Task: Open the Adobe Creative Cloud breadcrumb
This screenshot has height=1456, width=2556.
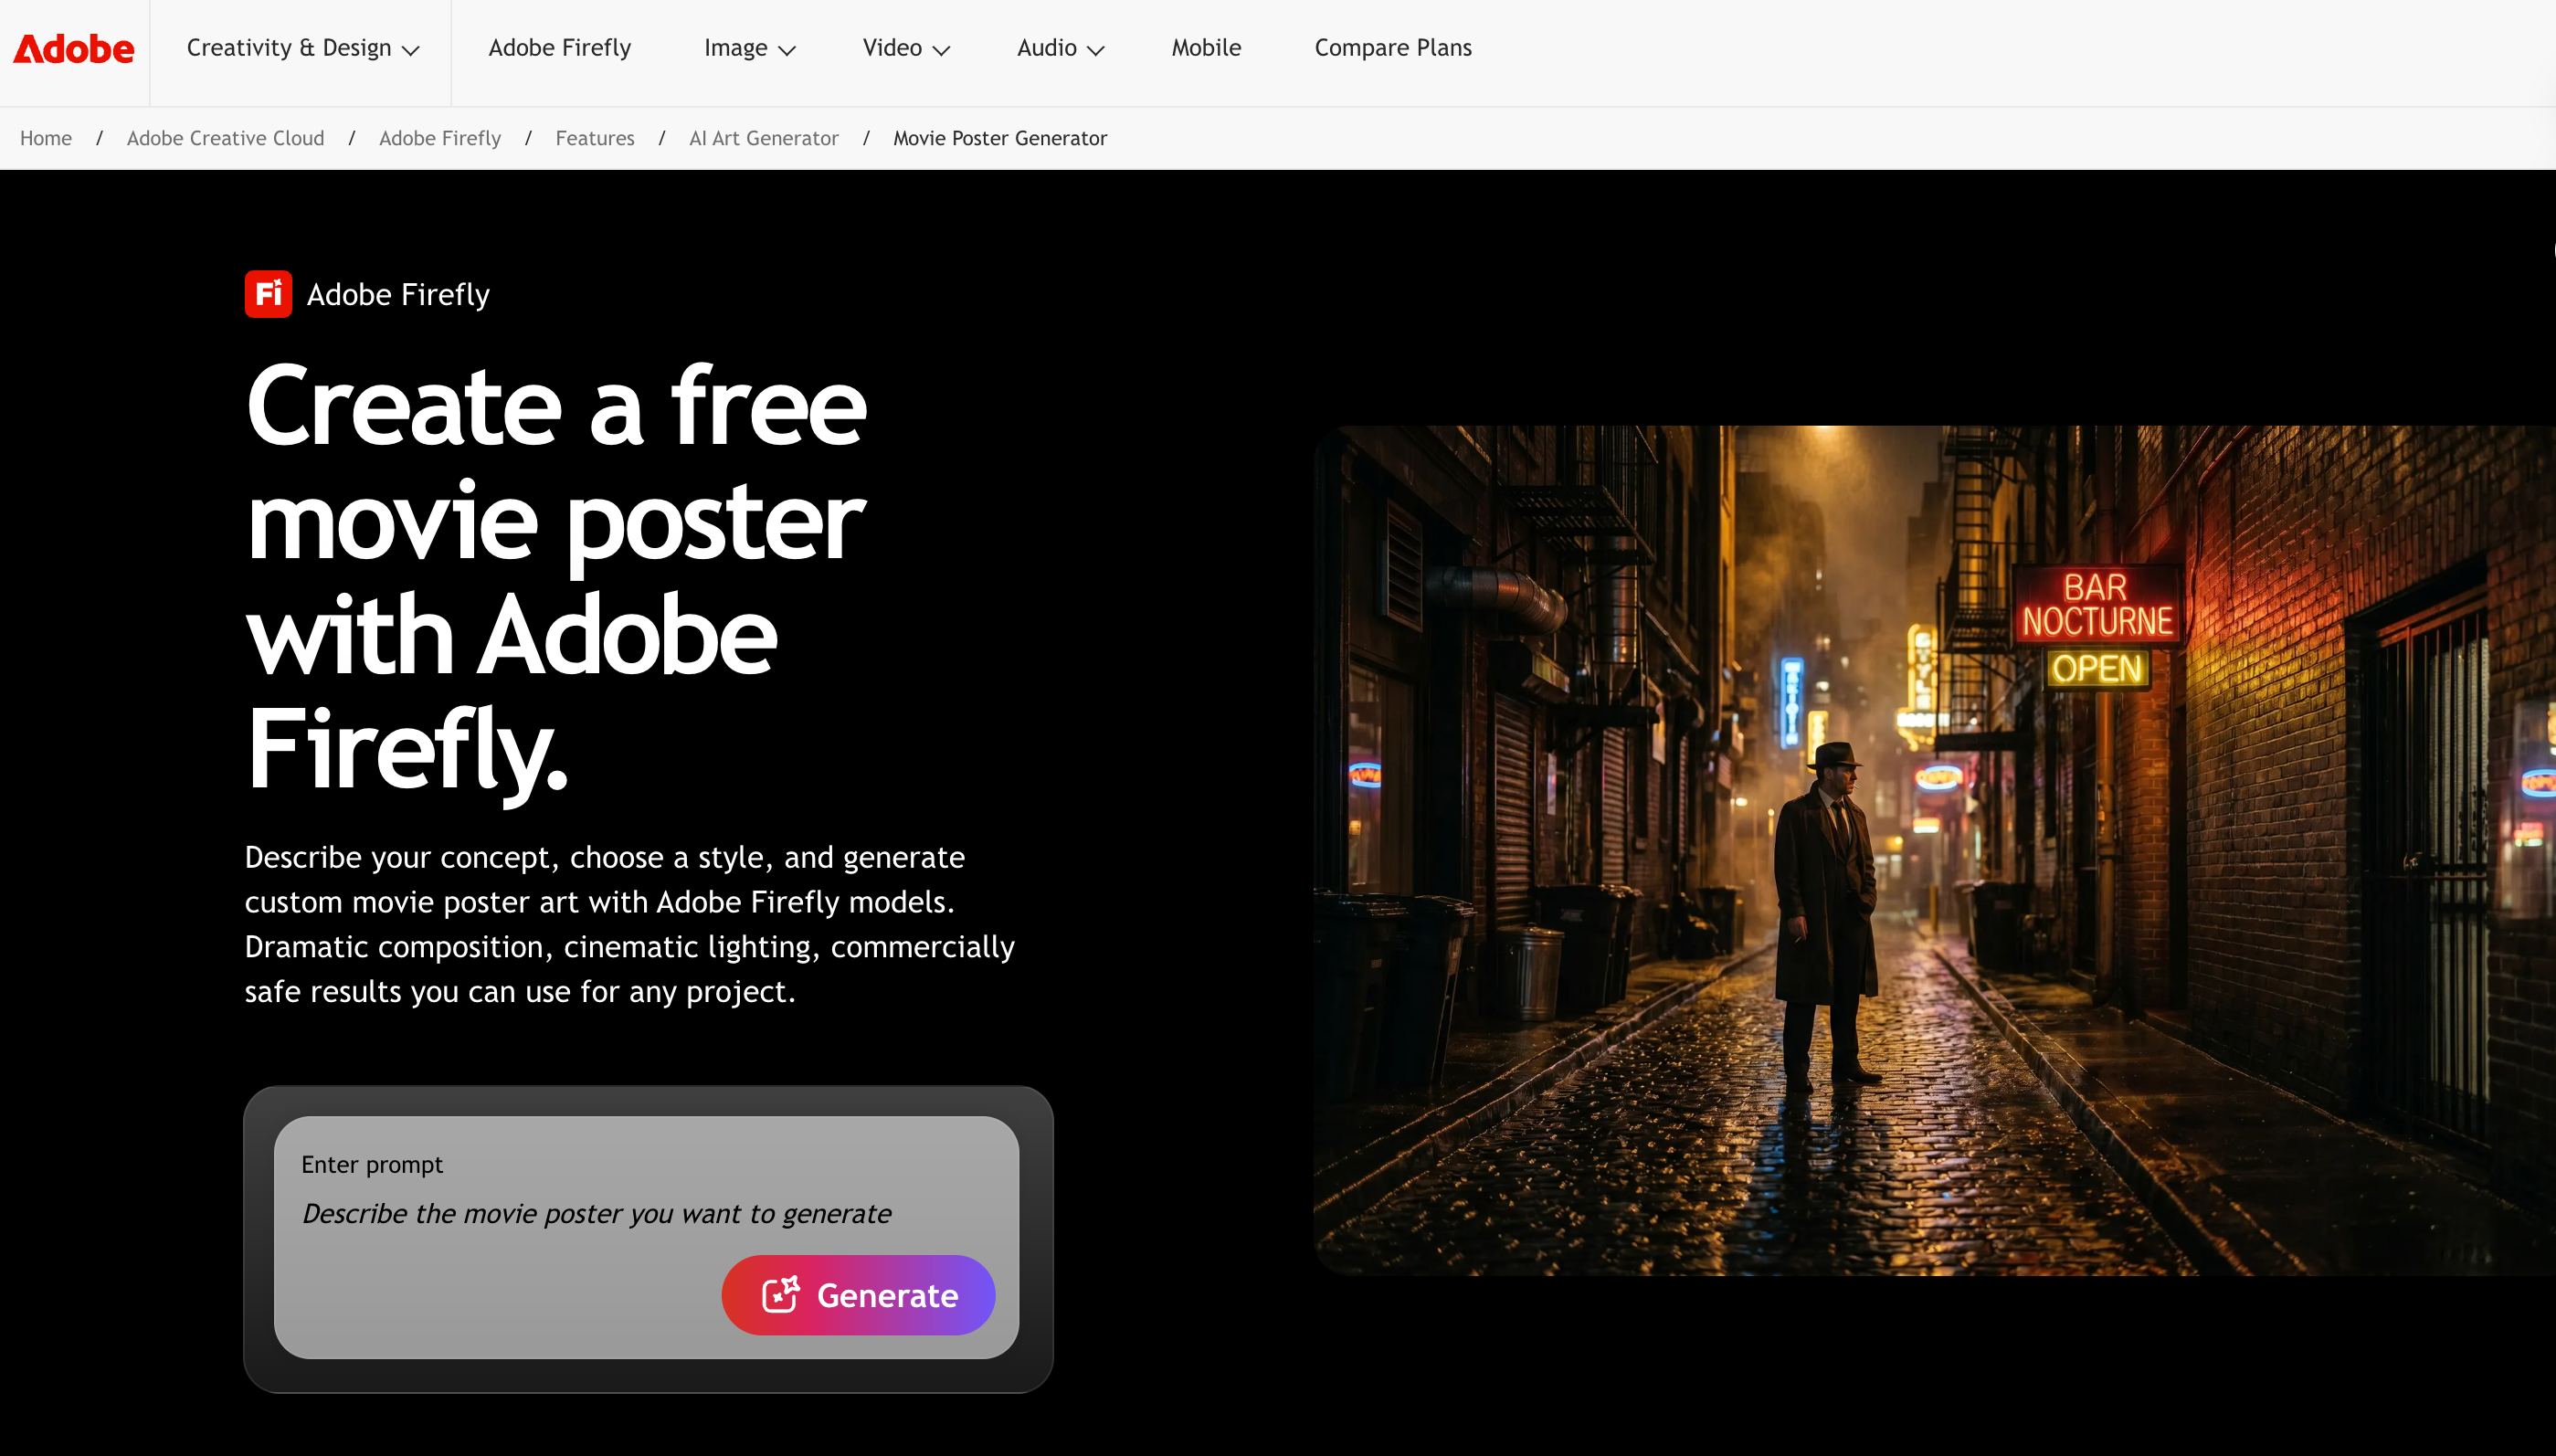Action: pyautogui.click(x=225, y=138)
